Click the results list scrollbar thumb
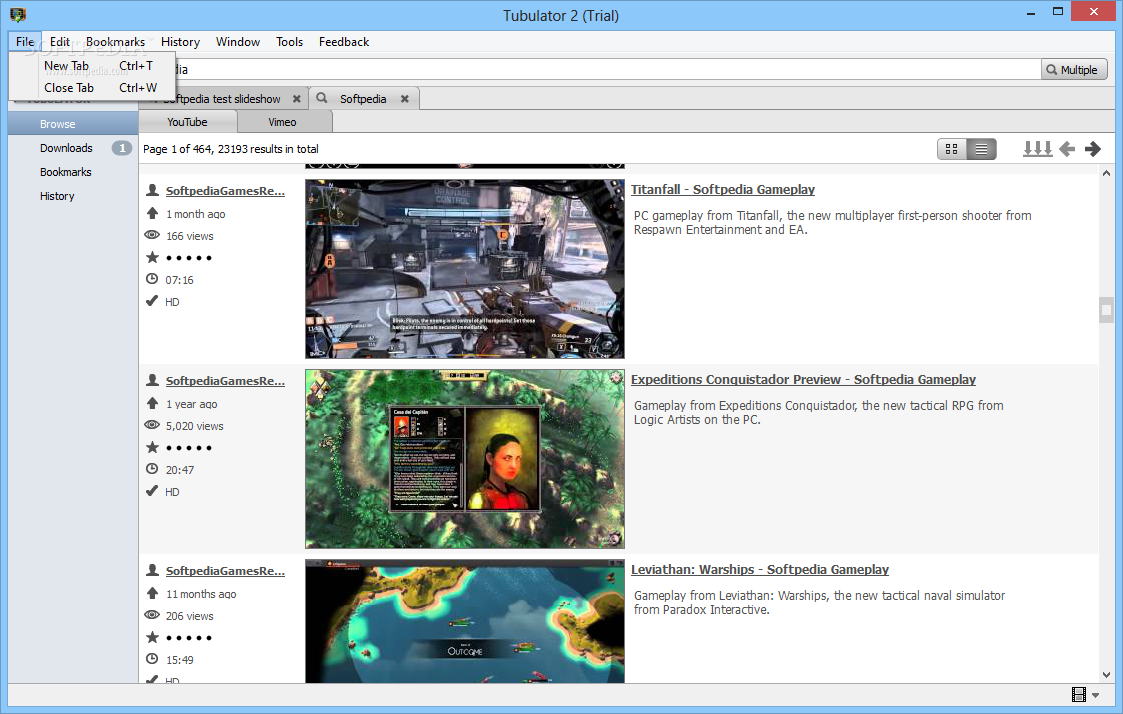Image resolution: width=1123 pixels, height=714 pixels. click(x=1107, y=310)
